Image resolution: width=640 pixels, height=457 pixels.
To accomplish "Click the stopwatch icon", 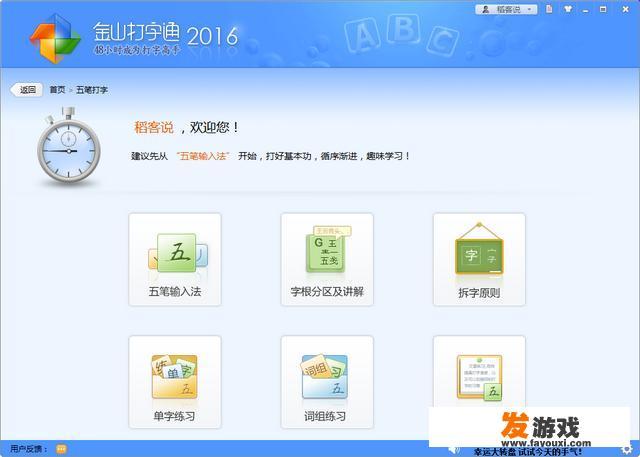I will [x=68, y=146].
